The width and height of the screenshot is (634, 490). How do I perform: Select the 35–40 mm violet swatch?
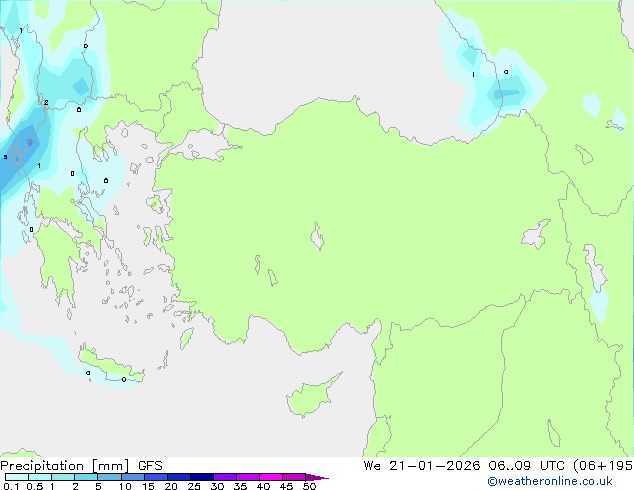tap(248, 477)
